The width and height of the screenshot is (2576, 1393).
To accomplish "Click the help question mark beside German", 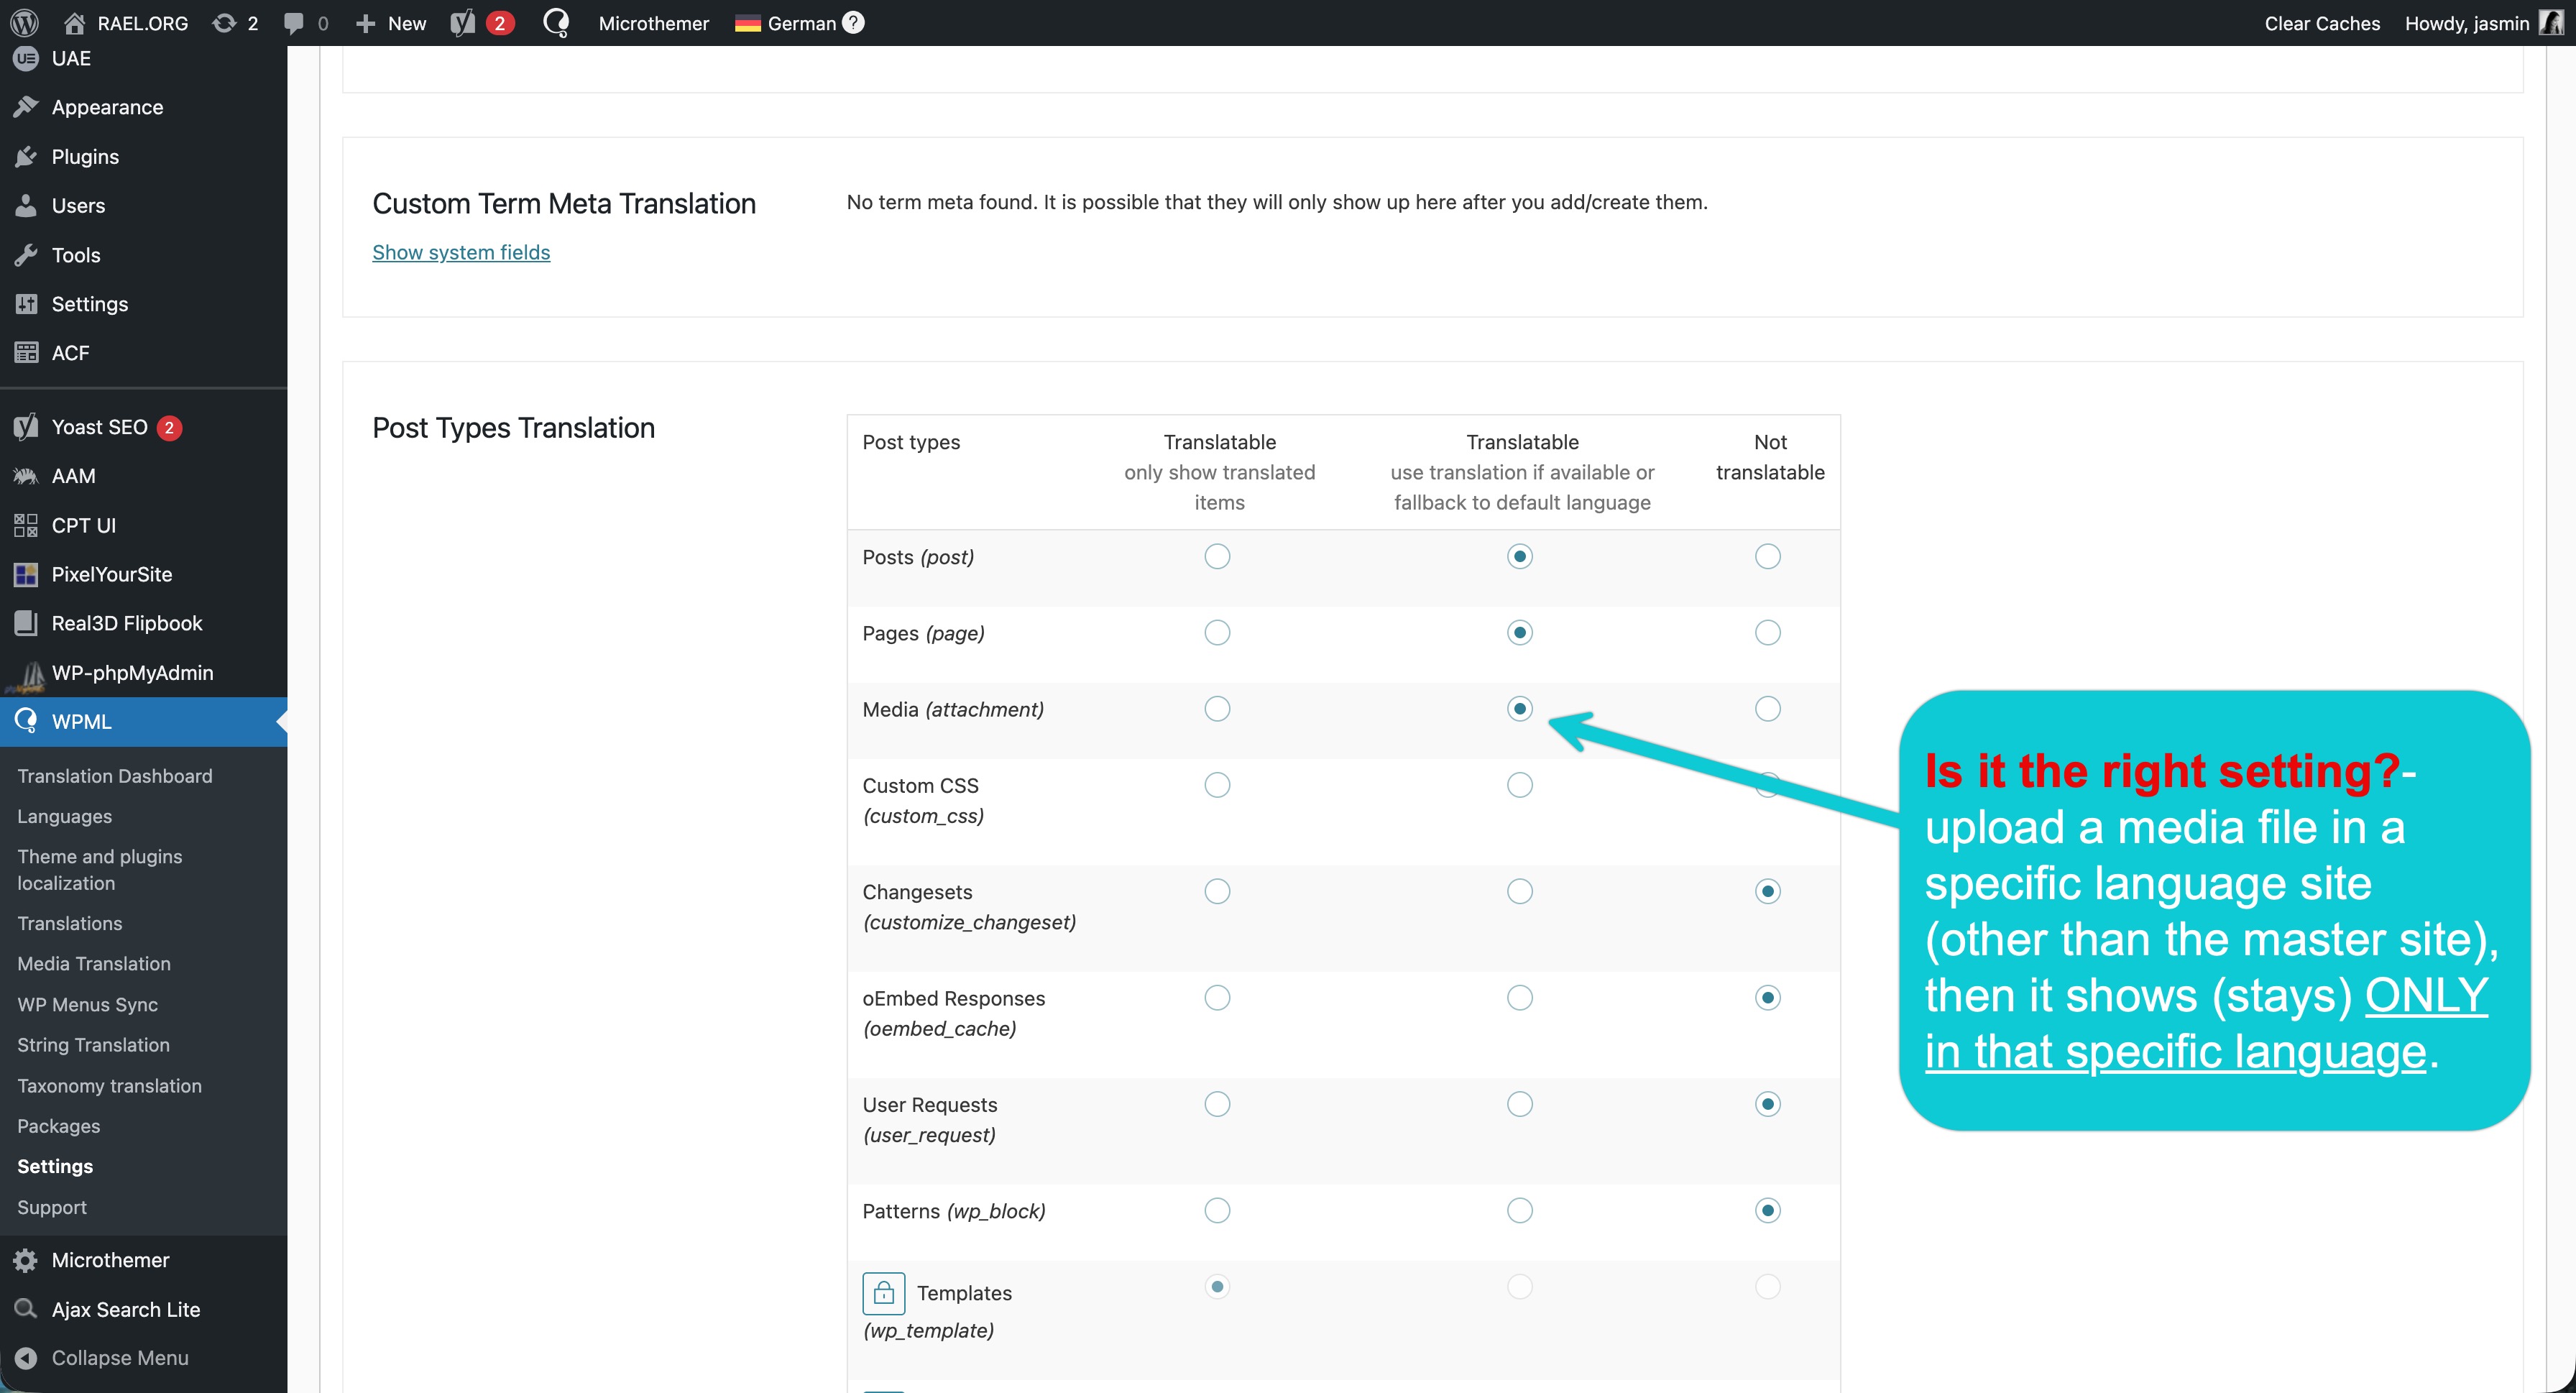I will pyautogui.click(x=853, y=22).
